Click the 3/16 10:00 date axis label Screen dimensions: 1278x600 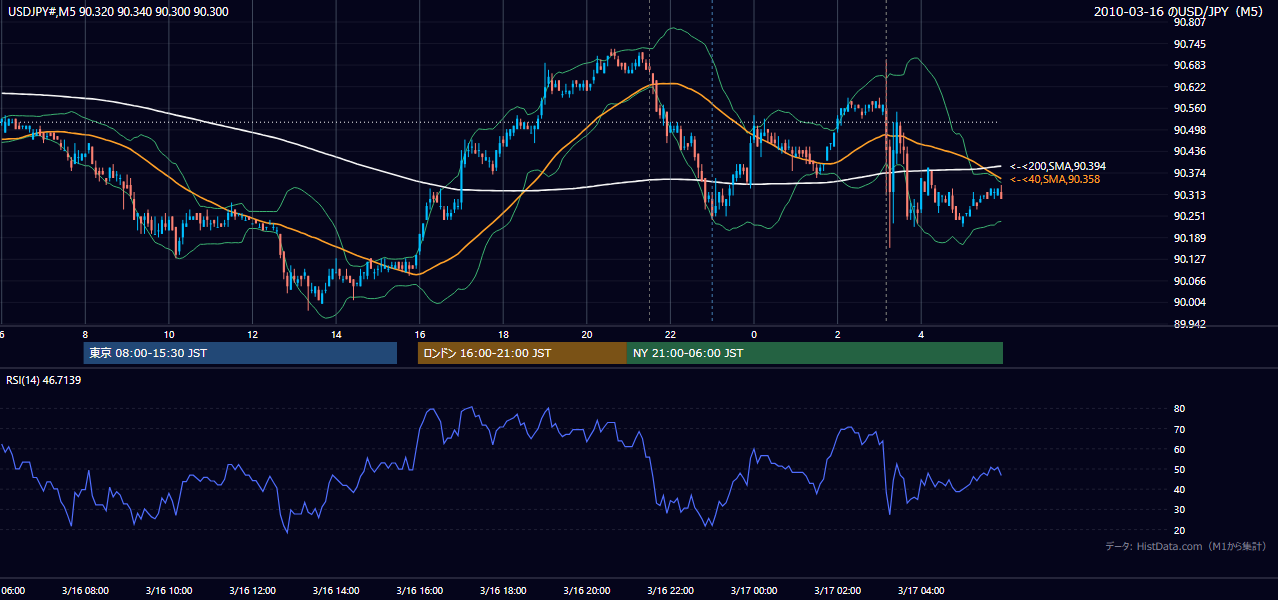[168, 591]
